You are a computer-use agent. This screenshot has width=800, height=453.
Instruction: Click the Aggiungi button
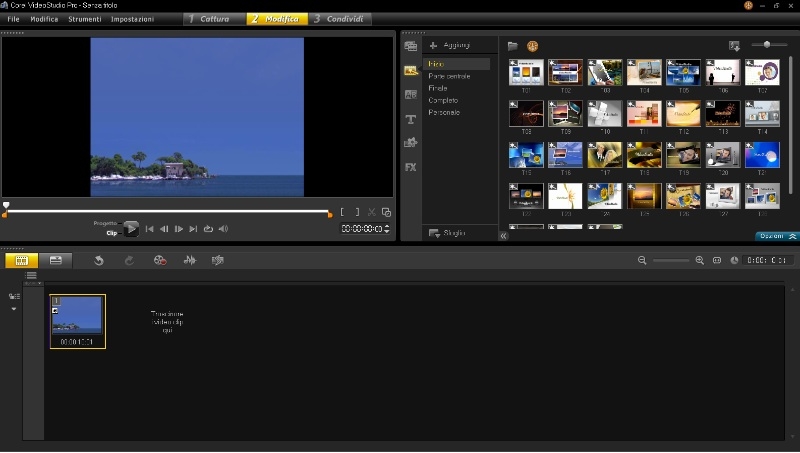coord(449,46)
